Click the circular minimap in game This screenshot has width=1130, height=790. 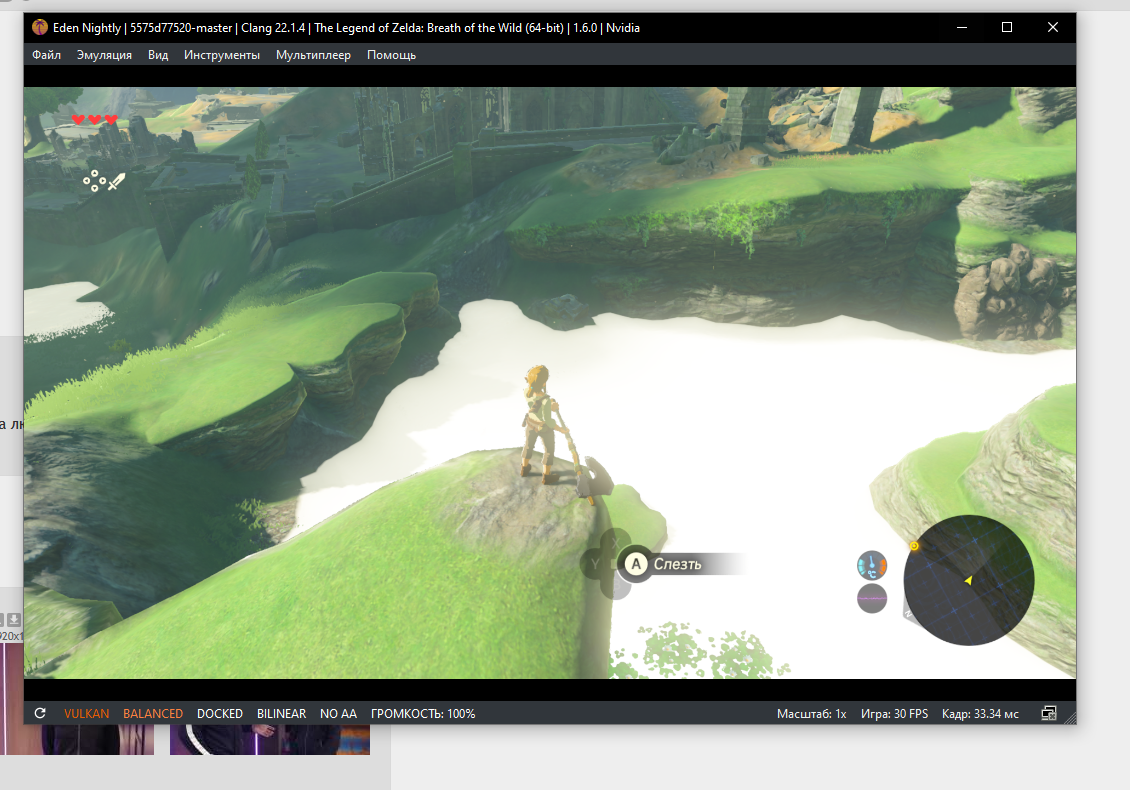(969, 580)
